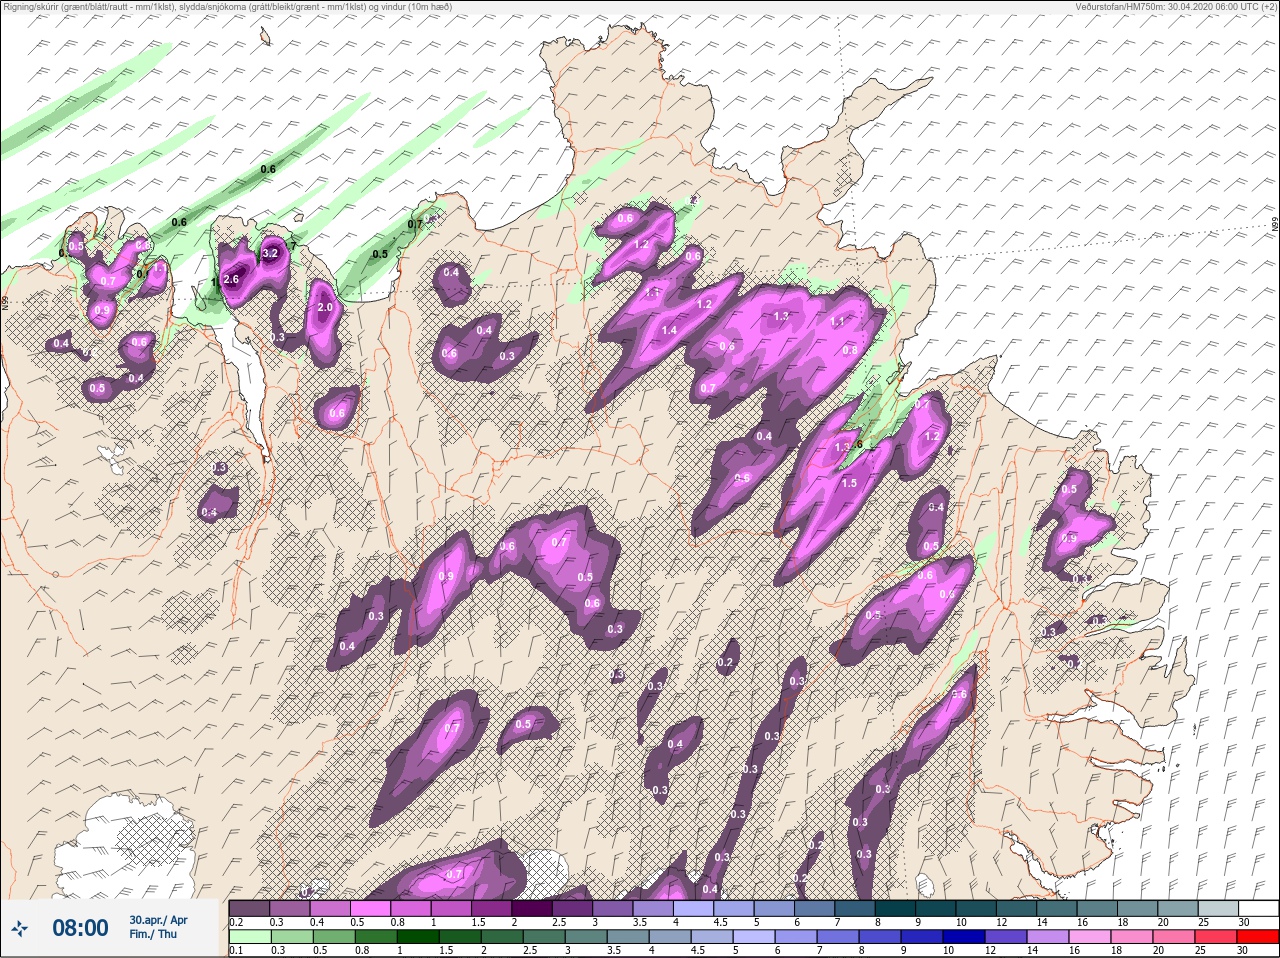Click the 08:00 forecast time label
The width and height of the screenshot is (1280, 958).
point(80,928)
